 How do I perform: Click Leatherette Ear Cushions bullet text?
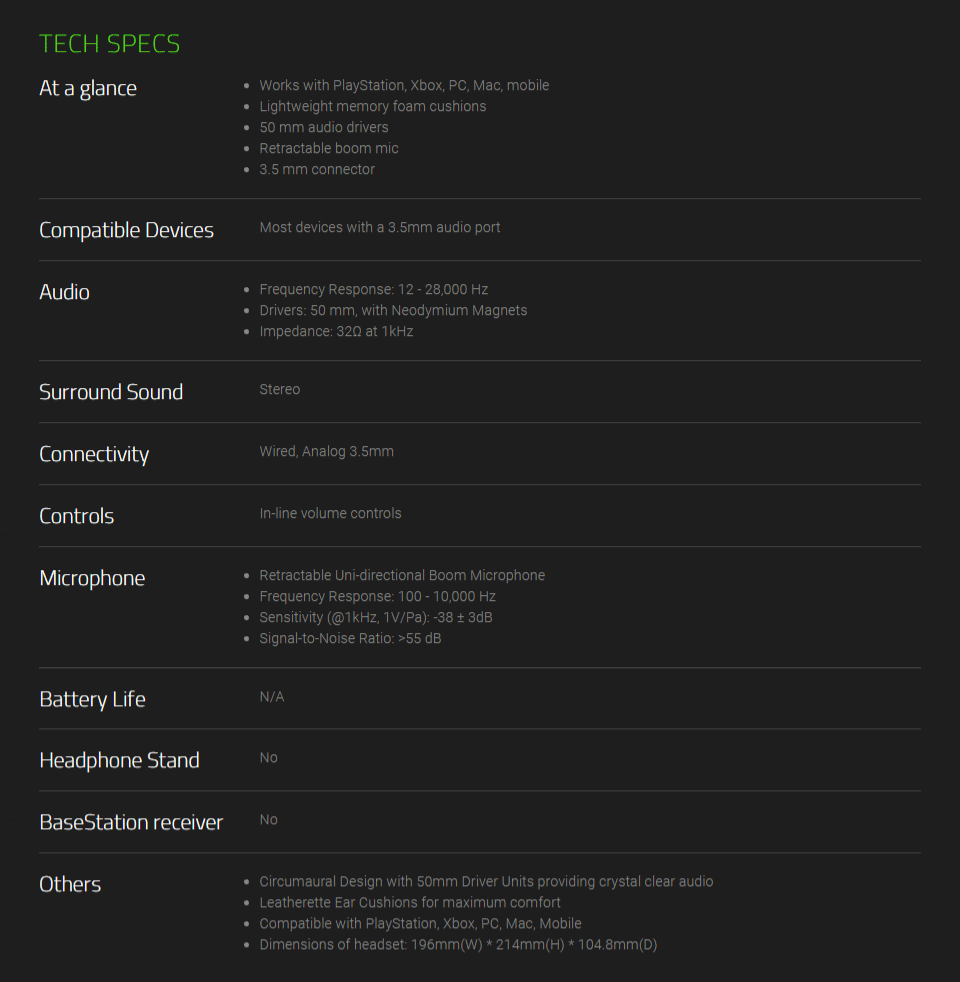(410, 902)
